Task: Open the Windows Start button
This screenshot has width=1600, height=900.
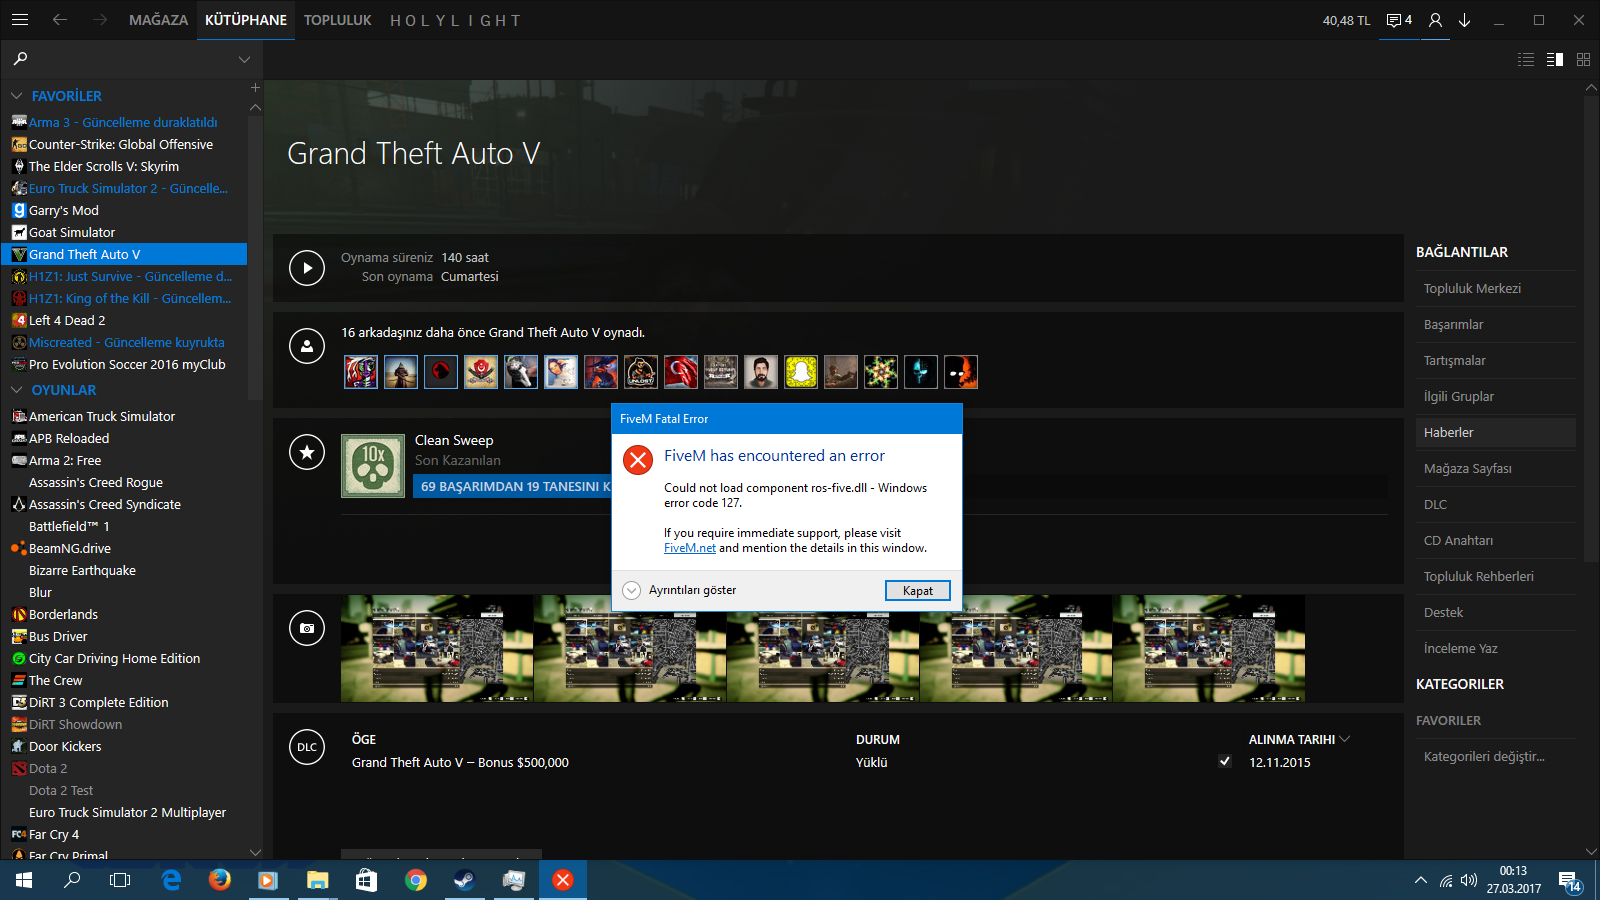Action: point(24,880)
